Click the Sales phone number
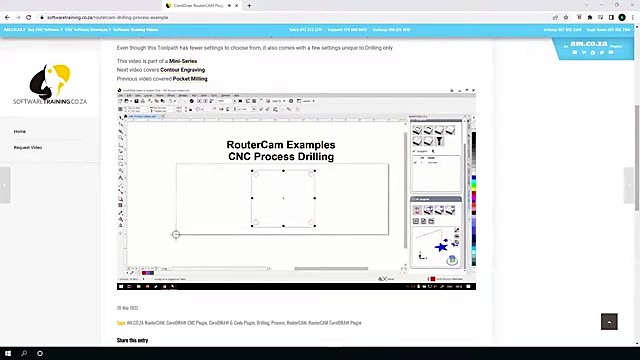Screen dimensions: 640x360 point(306,30)
